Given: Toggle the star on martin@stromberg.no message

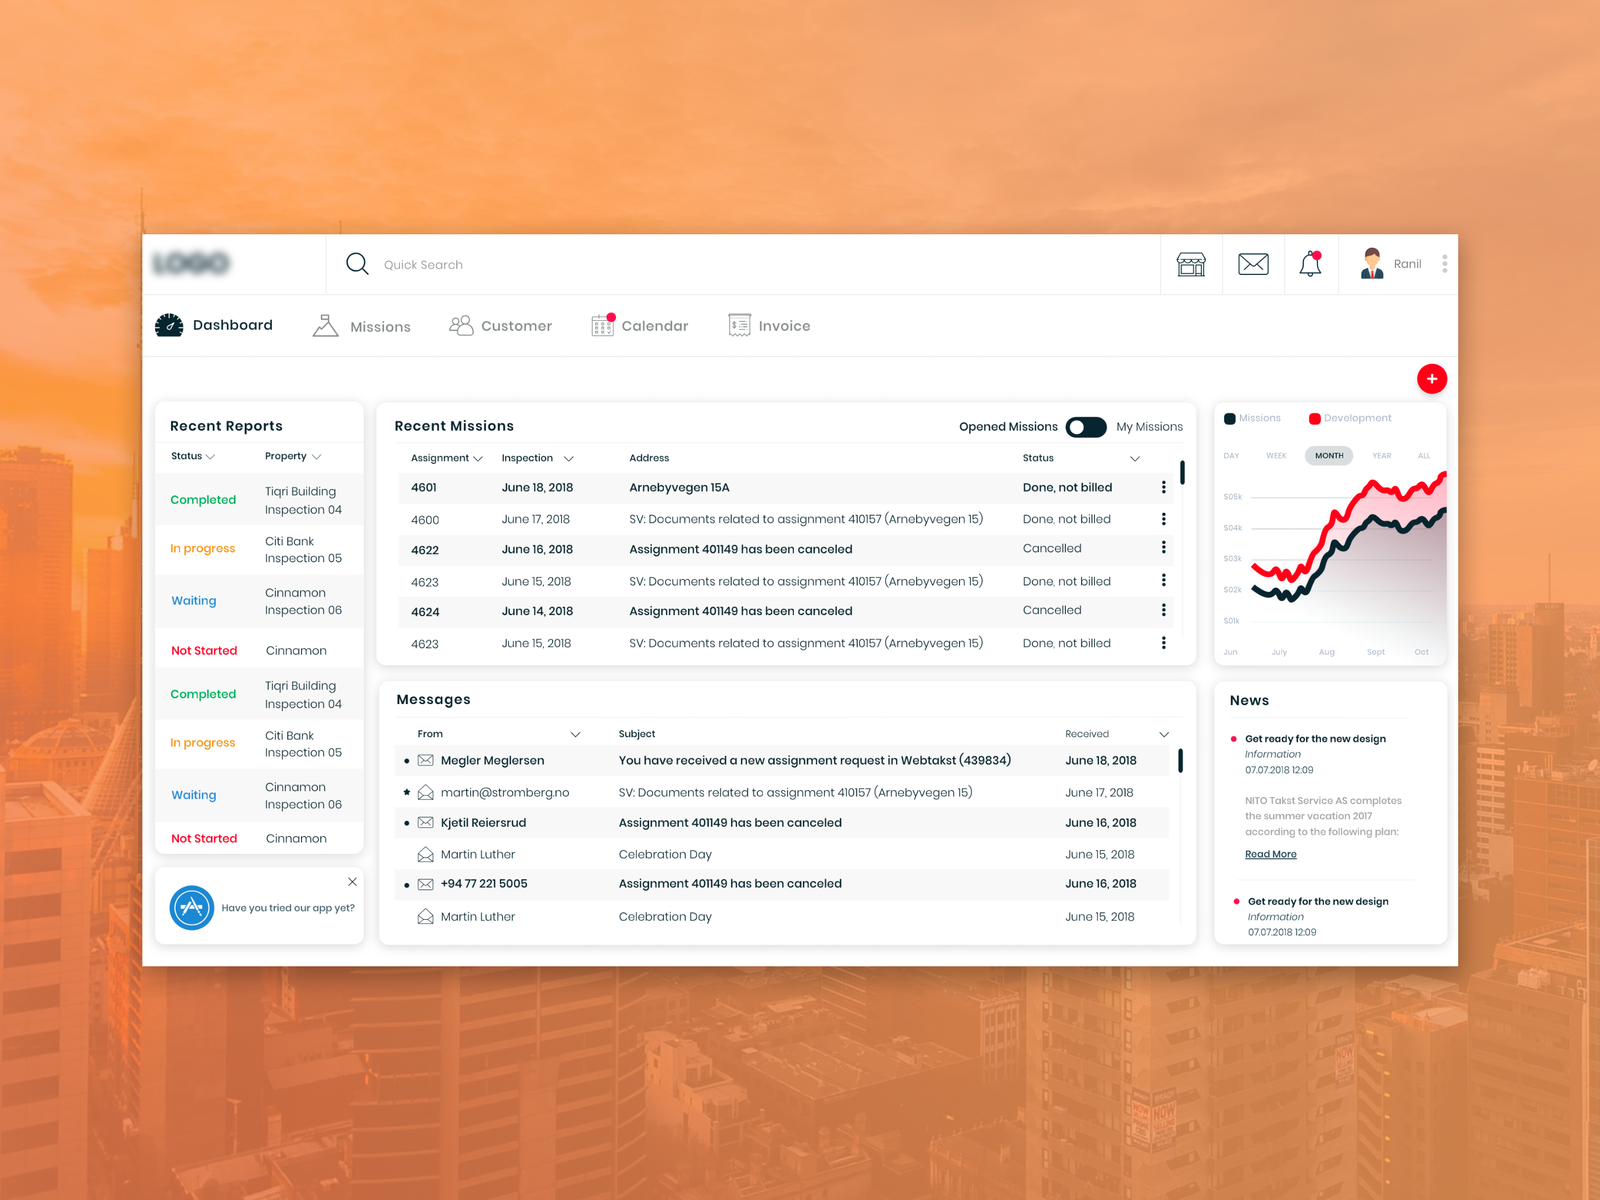Looking at the screenshot, I should pyautogui.click(x=406, y=792).
